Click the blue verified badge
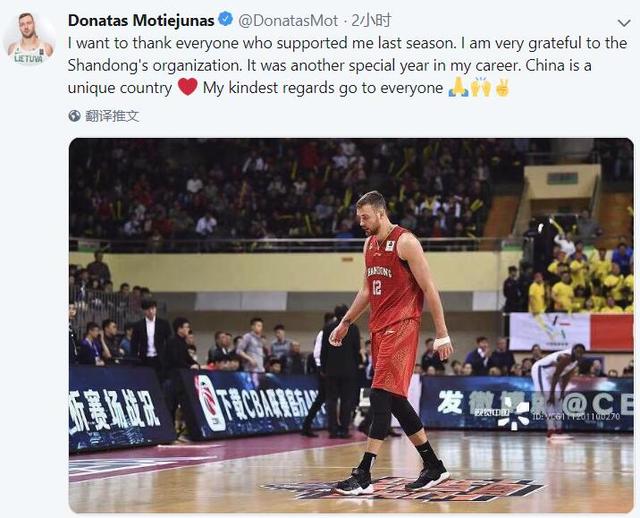 [x=225, y=20]
